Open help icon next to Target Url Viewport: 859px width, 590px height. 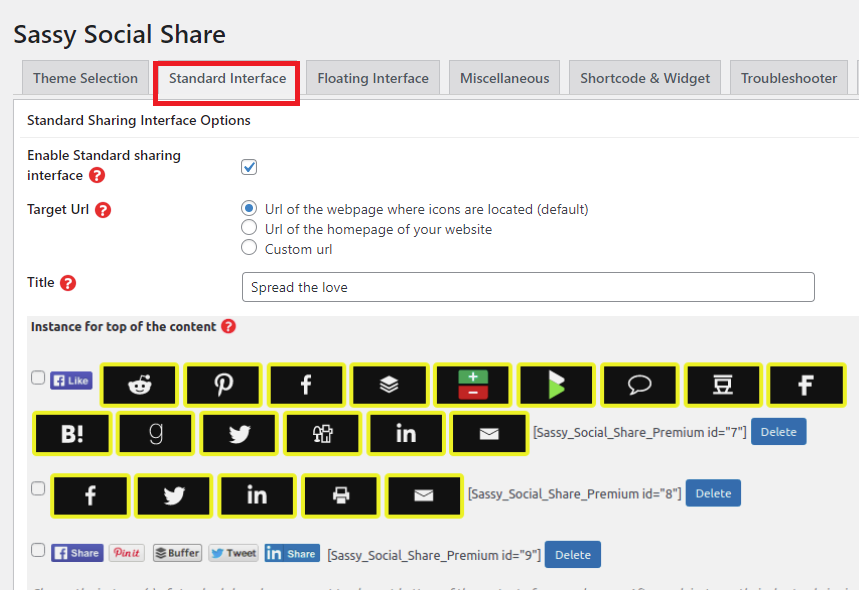(103, 210)
